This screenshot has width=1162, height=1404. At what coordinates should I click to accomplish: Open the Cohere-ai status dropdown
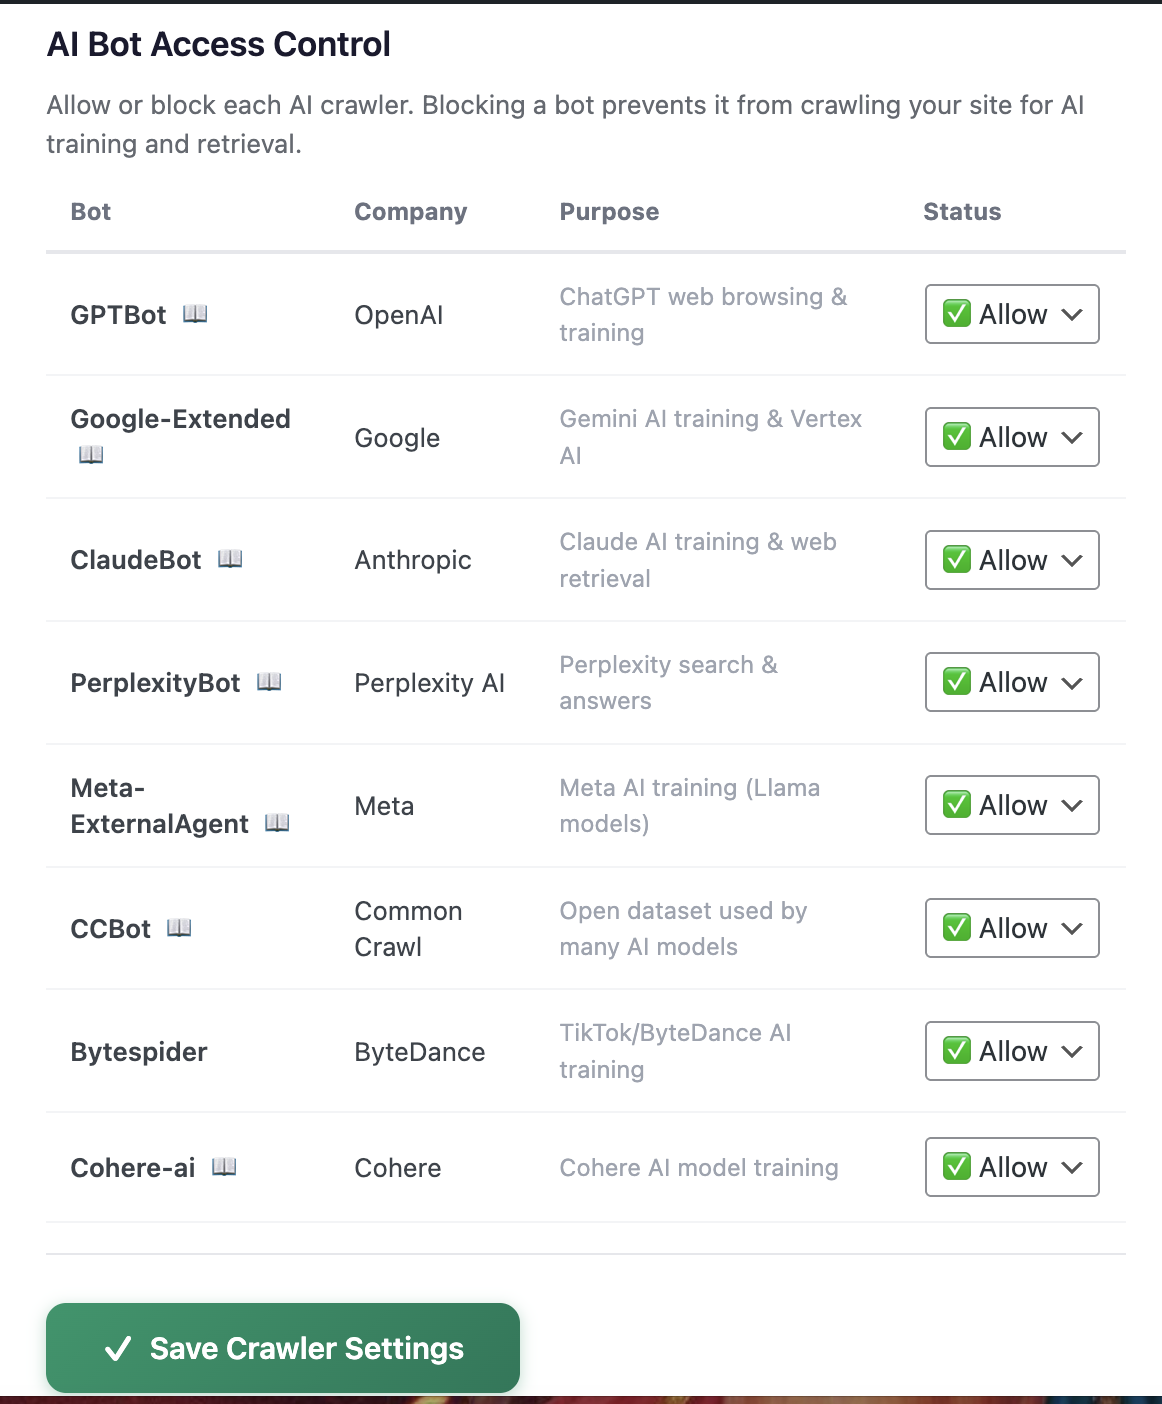click(x=1012, y=1167)
